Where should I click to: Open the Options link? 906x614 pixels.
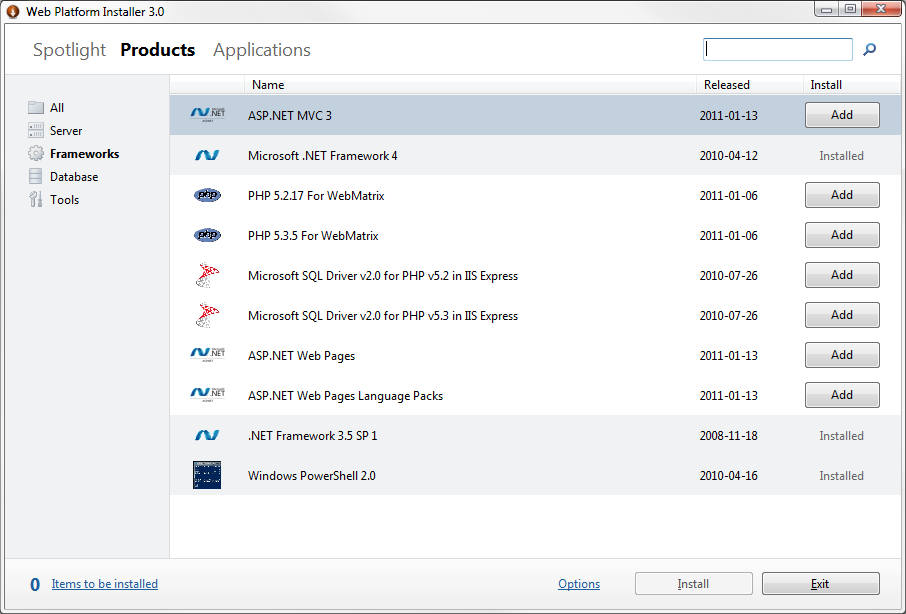coord(579,584)
